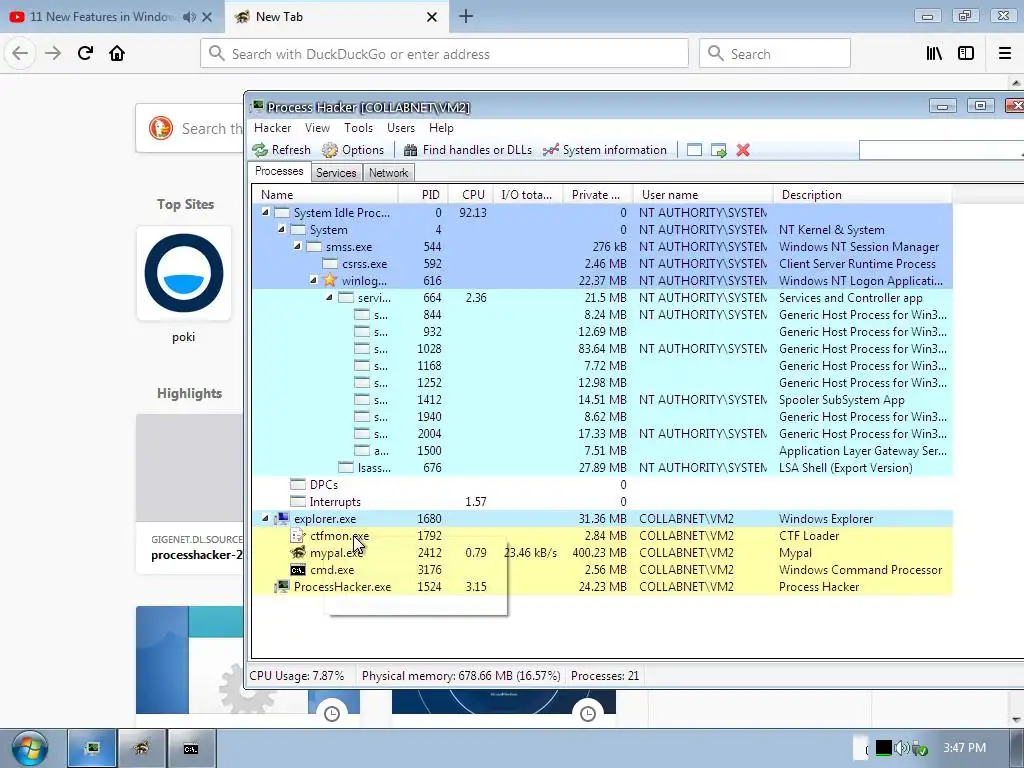
Task: Collapse the services tree node
Action: coord(329,297)
